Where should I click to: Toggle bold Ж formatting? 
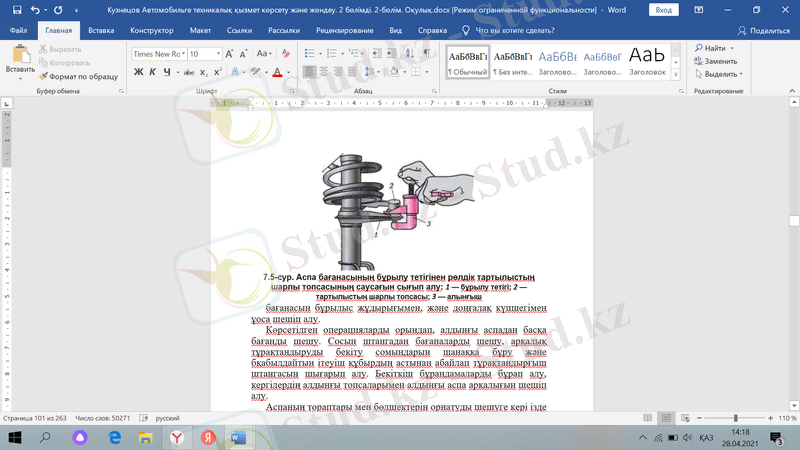click(139, 72)
